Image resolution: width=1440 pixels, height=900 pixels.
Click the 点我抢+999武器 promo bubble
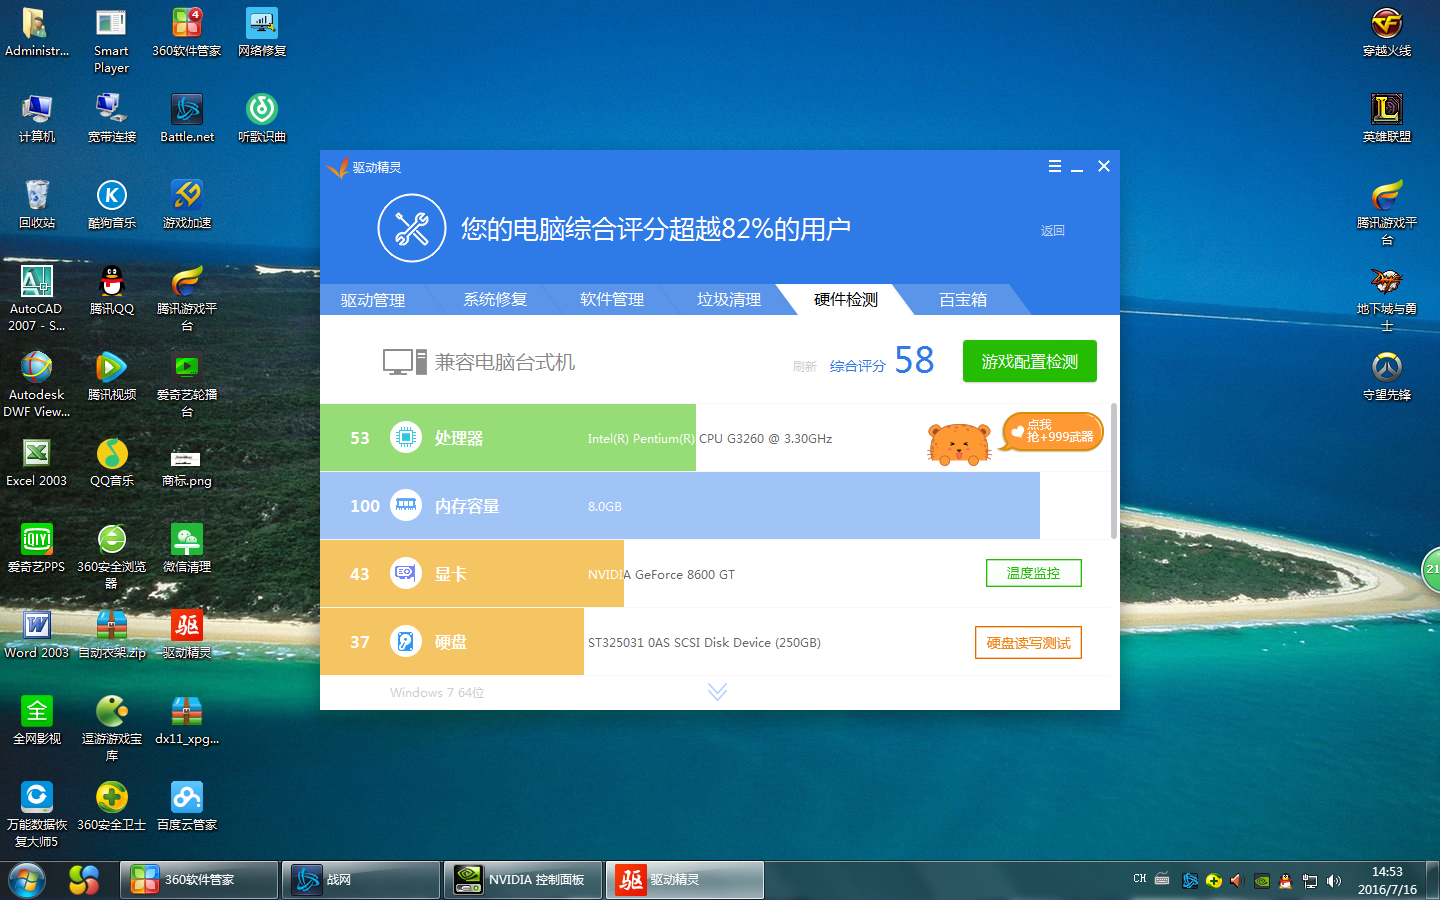click(1054, 432)
